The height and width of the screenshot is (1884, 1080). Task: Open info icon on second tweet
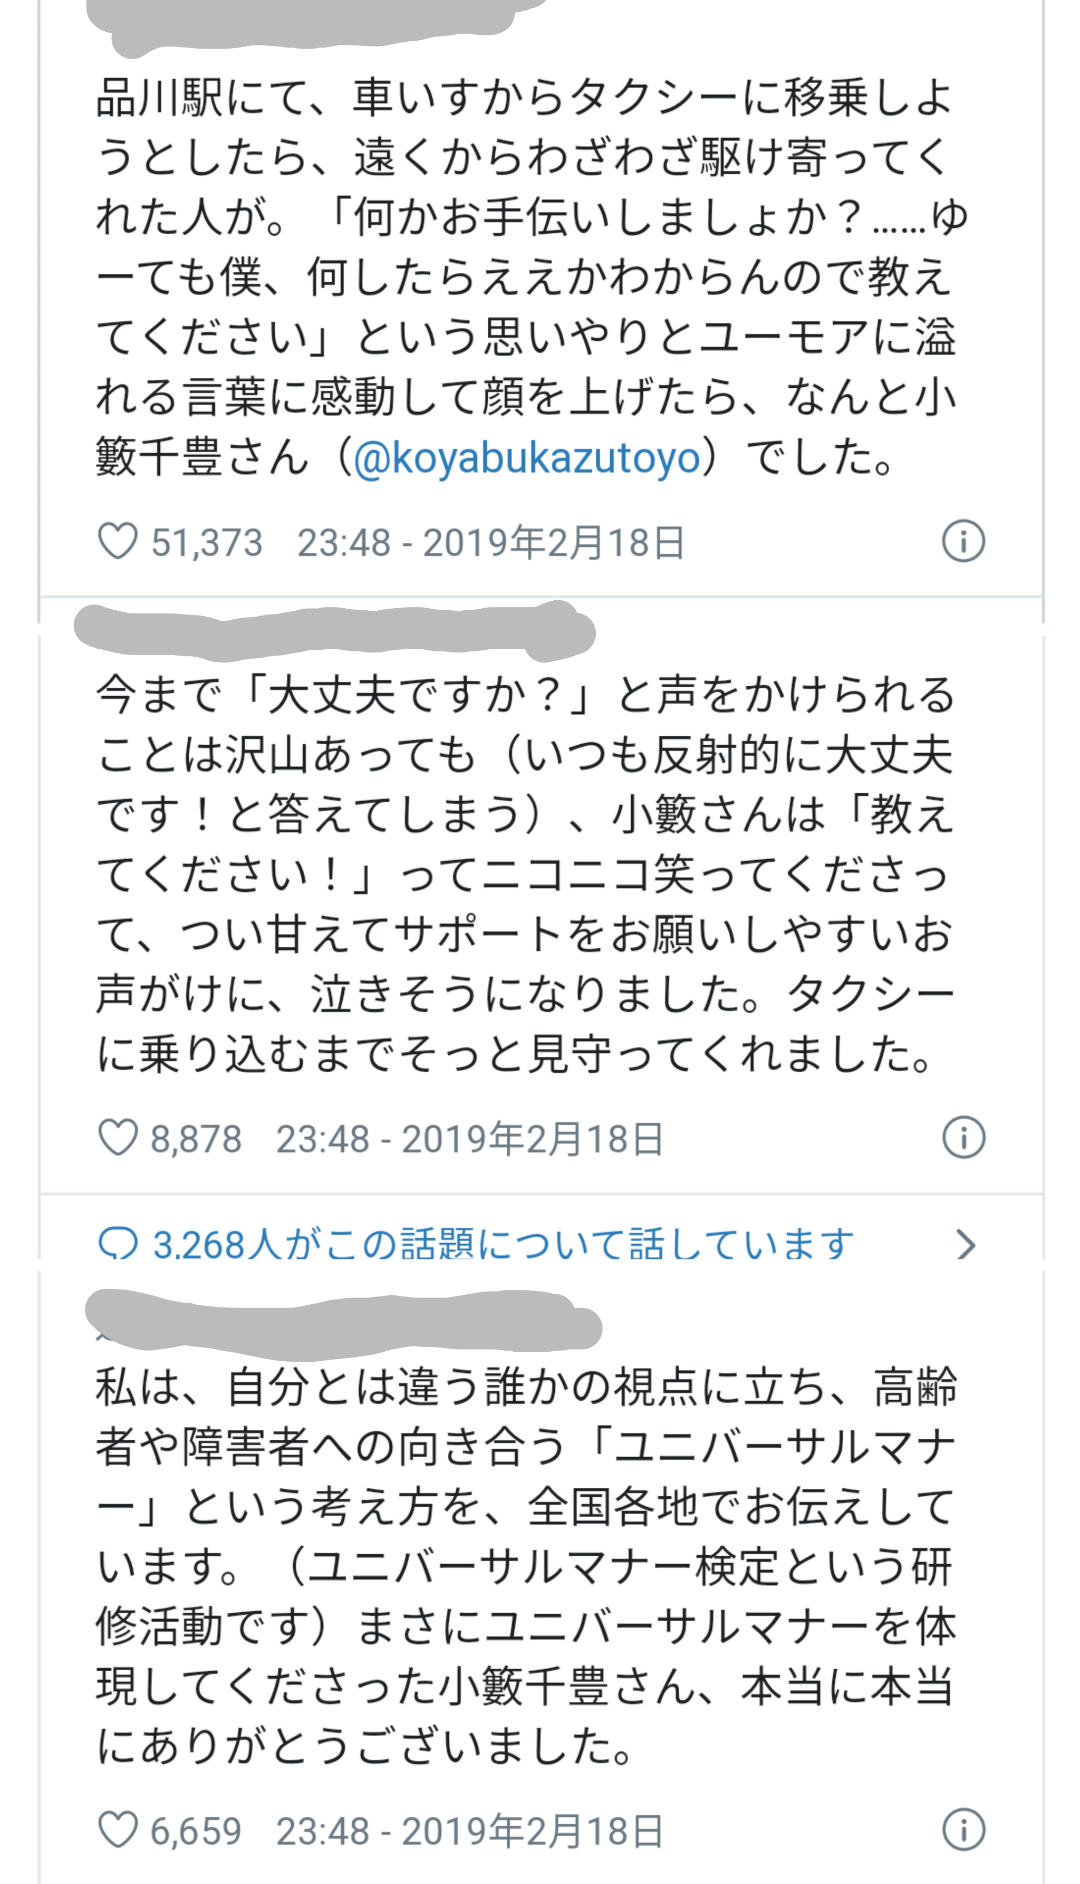[x=963, y=1137]
